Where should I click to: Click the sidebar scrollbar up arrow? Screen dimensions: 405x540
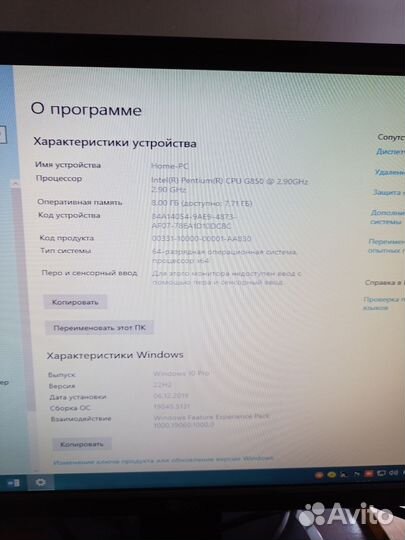[x=15, y=184]
